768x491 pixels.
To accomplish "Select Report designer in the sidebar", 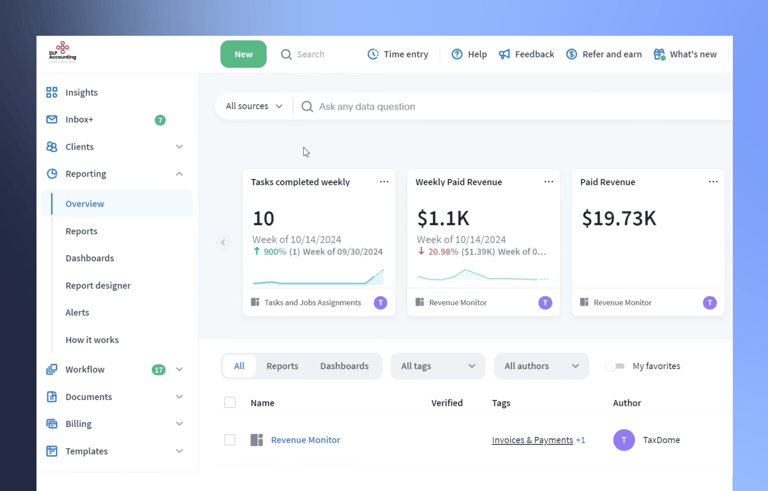I will pyautogui.click(x=98, y=285).
